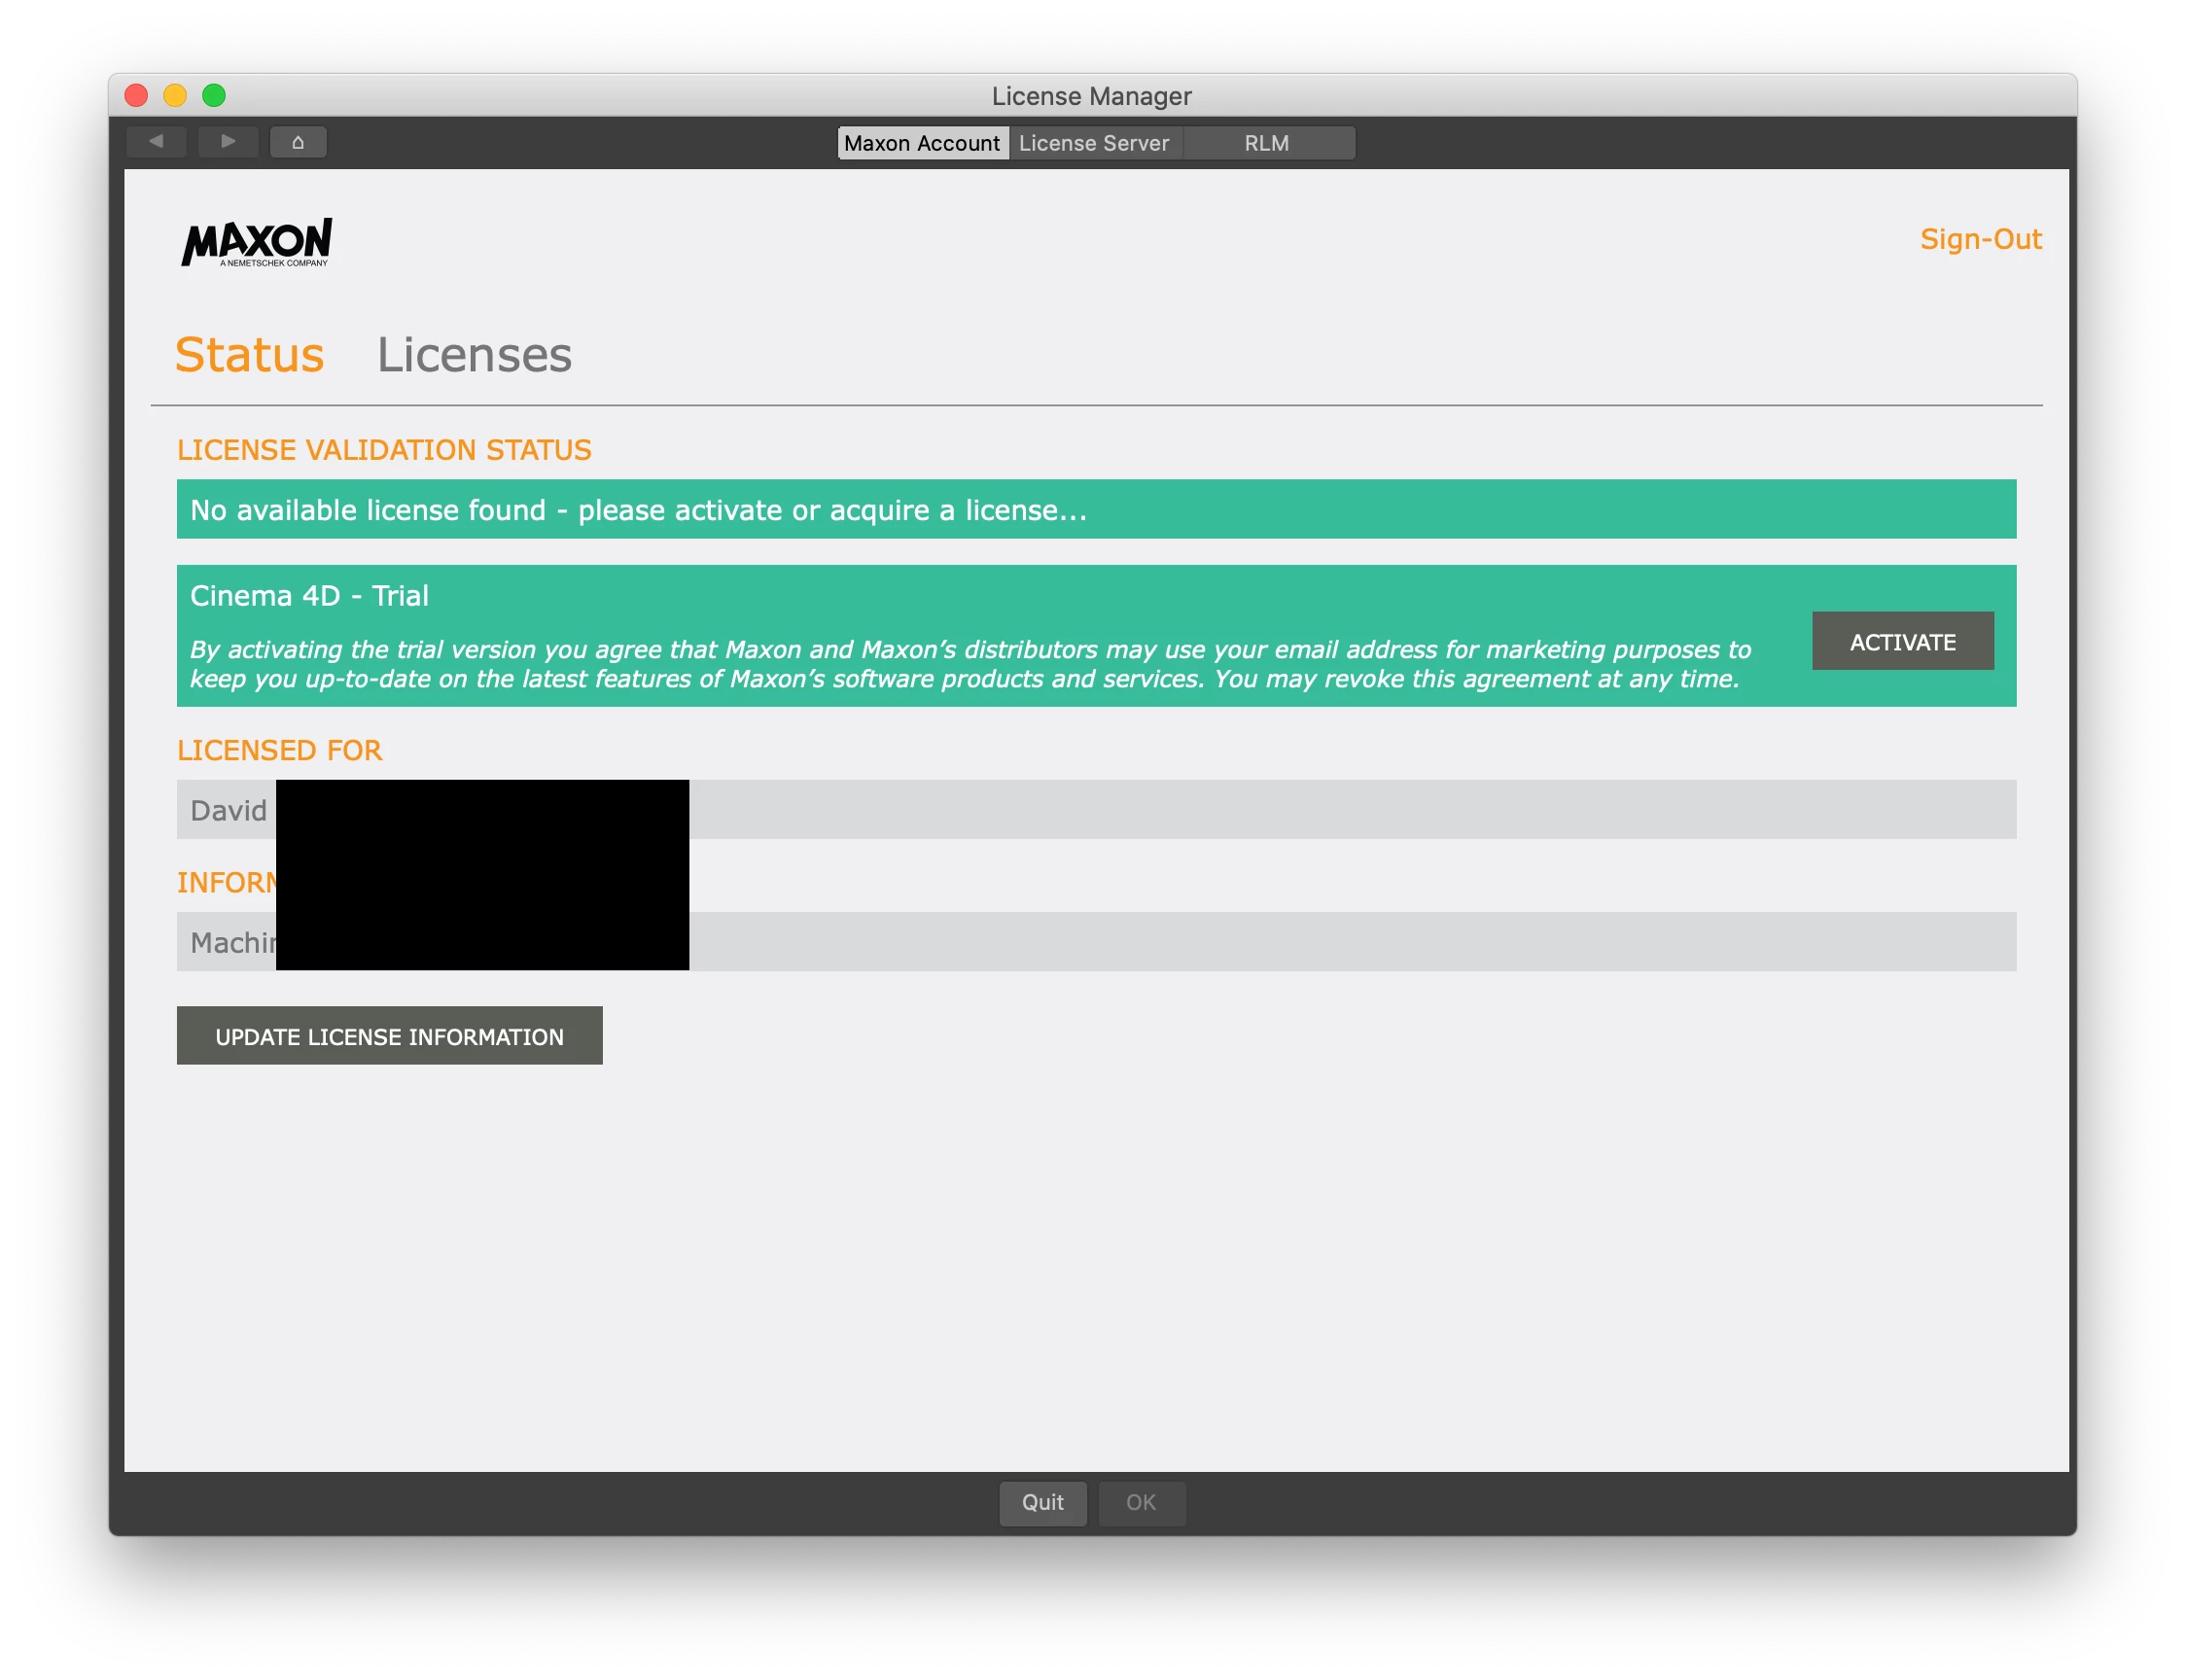Open the License Server tab

tap(1093, 143)
